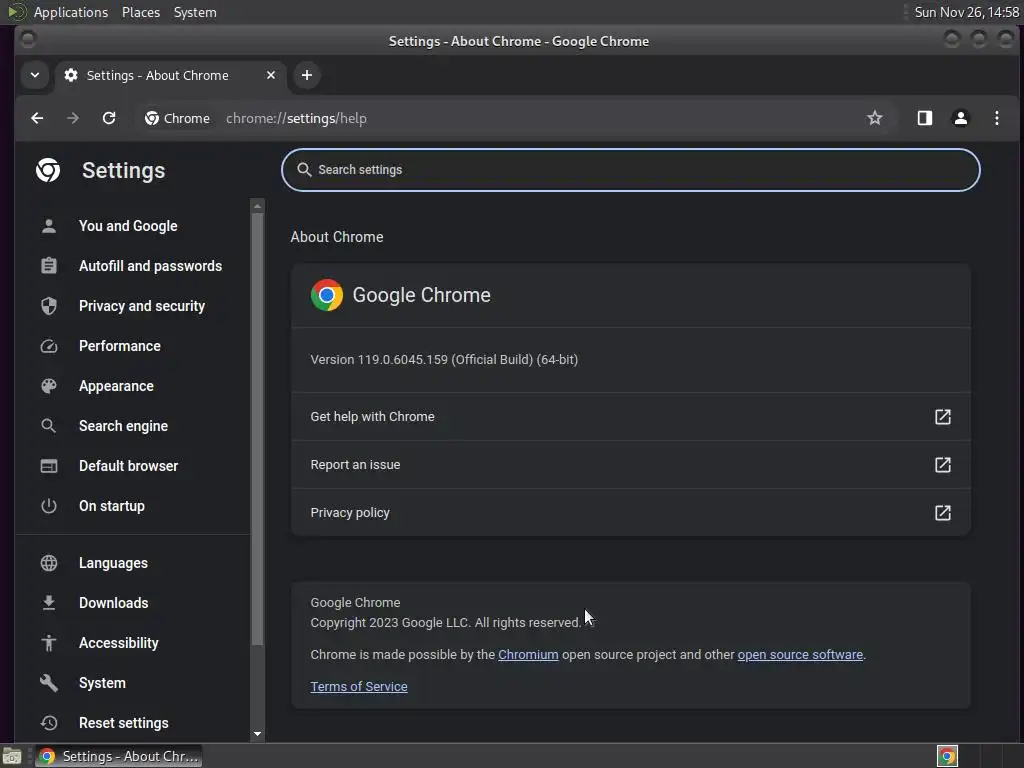
Task: Open the open source software link
Action: pos(800,654)
